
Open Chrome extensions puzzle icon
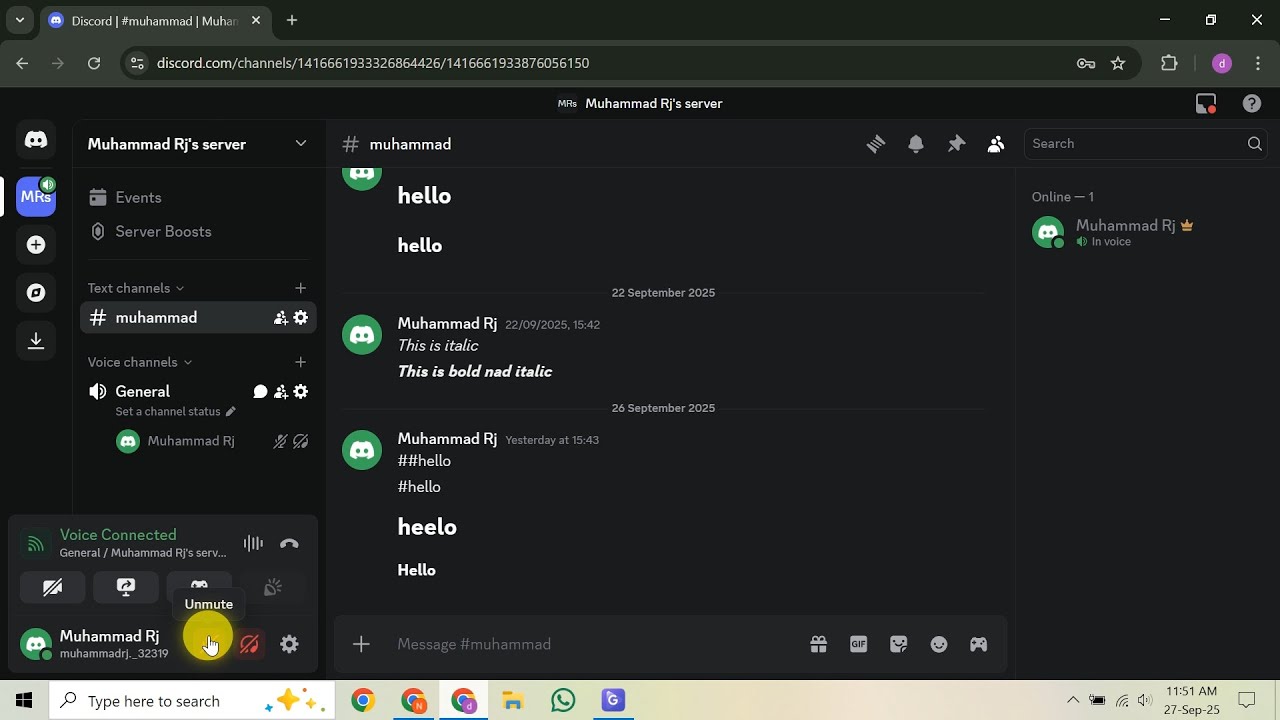coord(1169,63)
